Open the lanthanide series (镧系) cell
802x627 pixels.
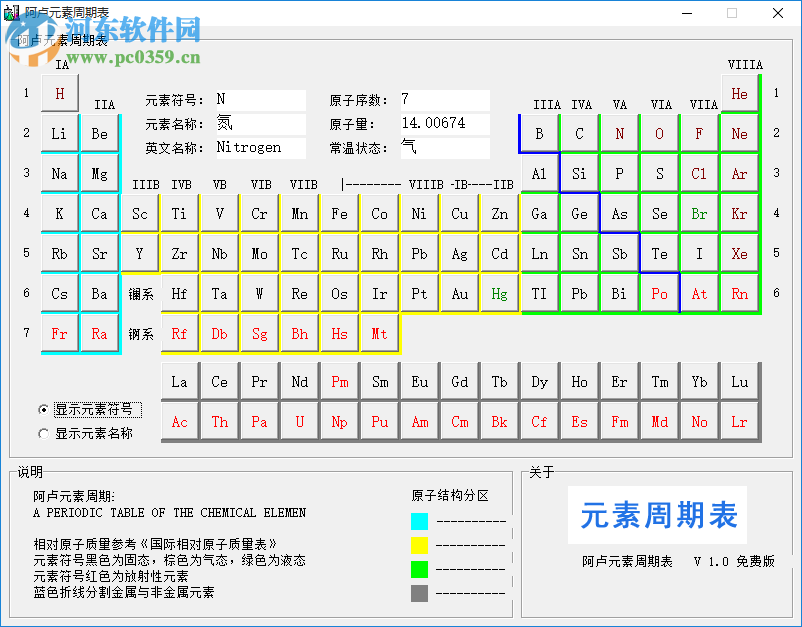pyautogui.click(x=139, y=293)
